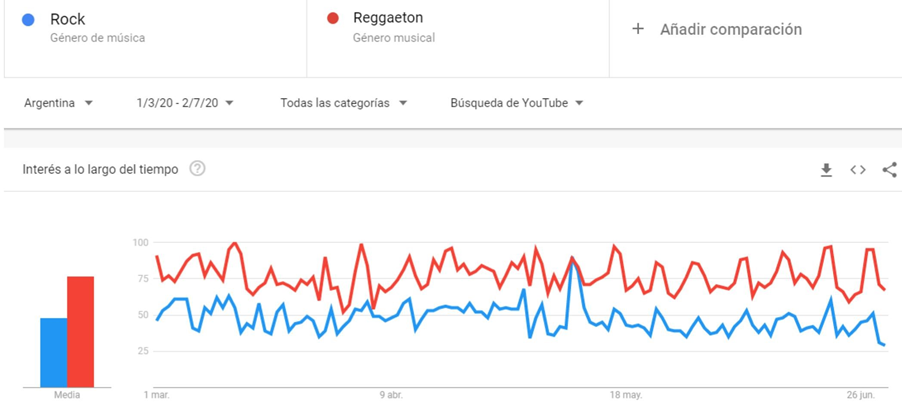The width and height of the screenshot is (902, 417).
Task: Expand the 1/3/20 - 2/7/20 date range dropdown
Action: point(185,103)
